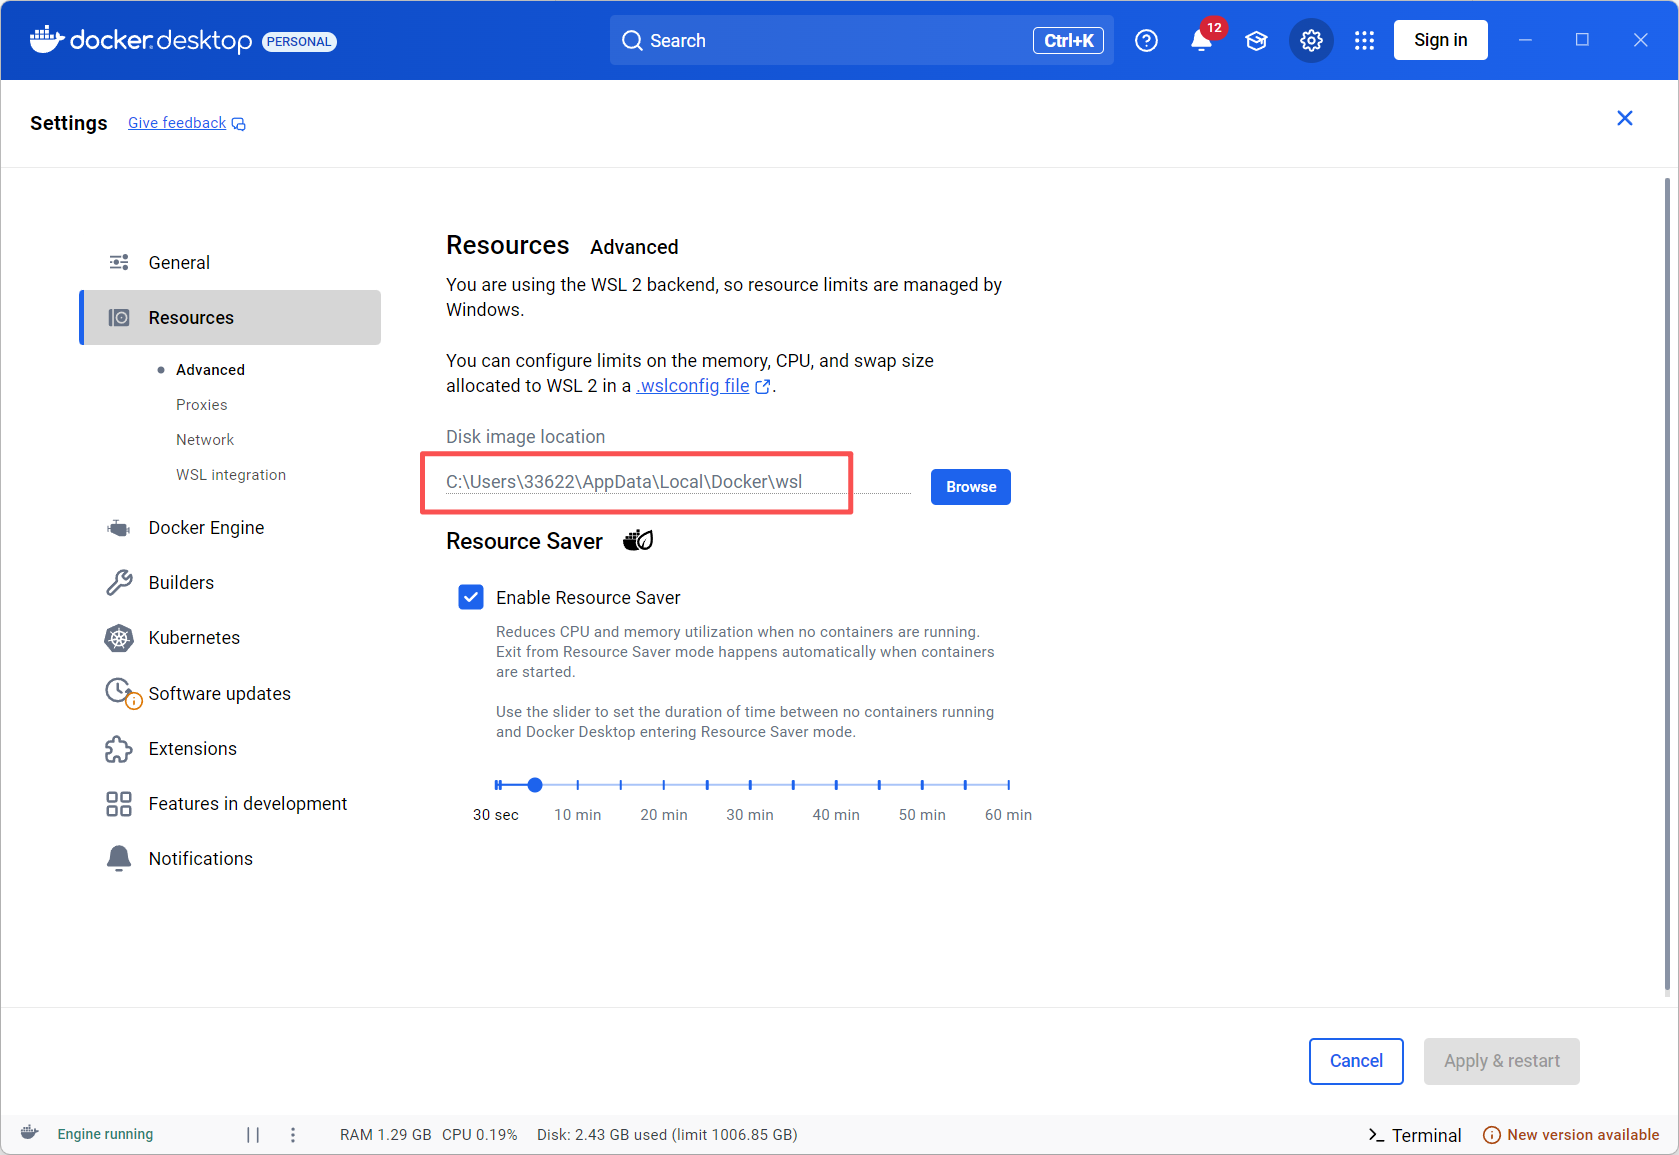Select the Proxies sub-item
The height and width of the screenshot is (1155, 1679).
(x=202, y=405)
